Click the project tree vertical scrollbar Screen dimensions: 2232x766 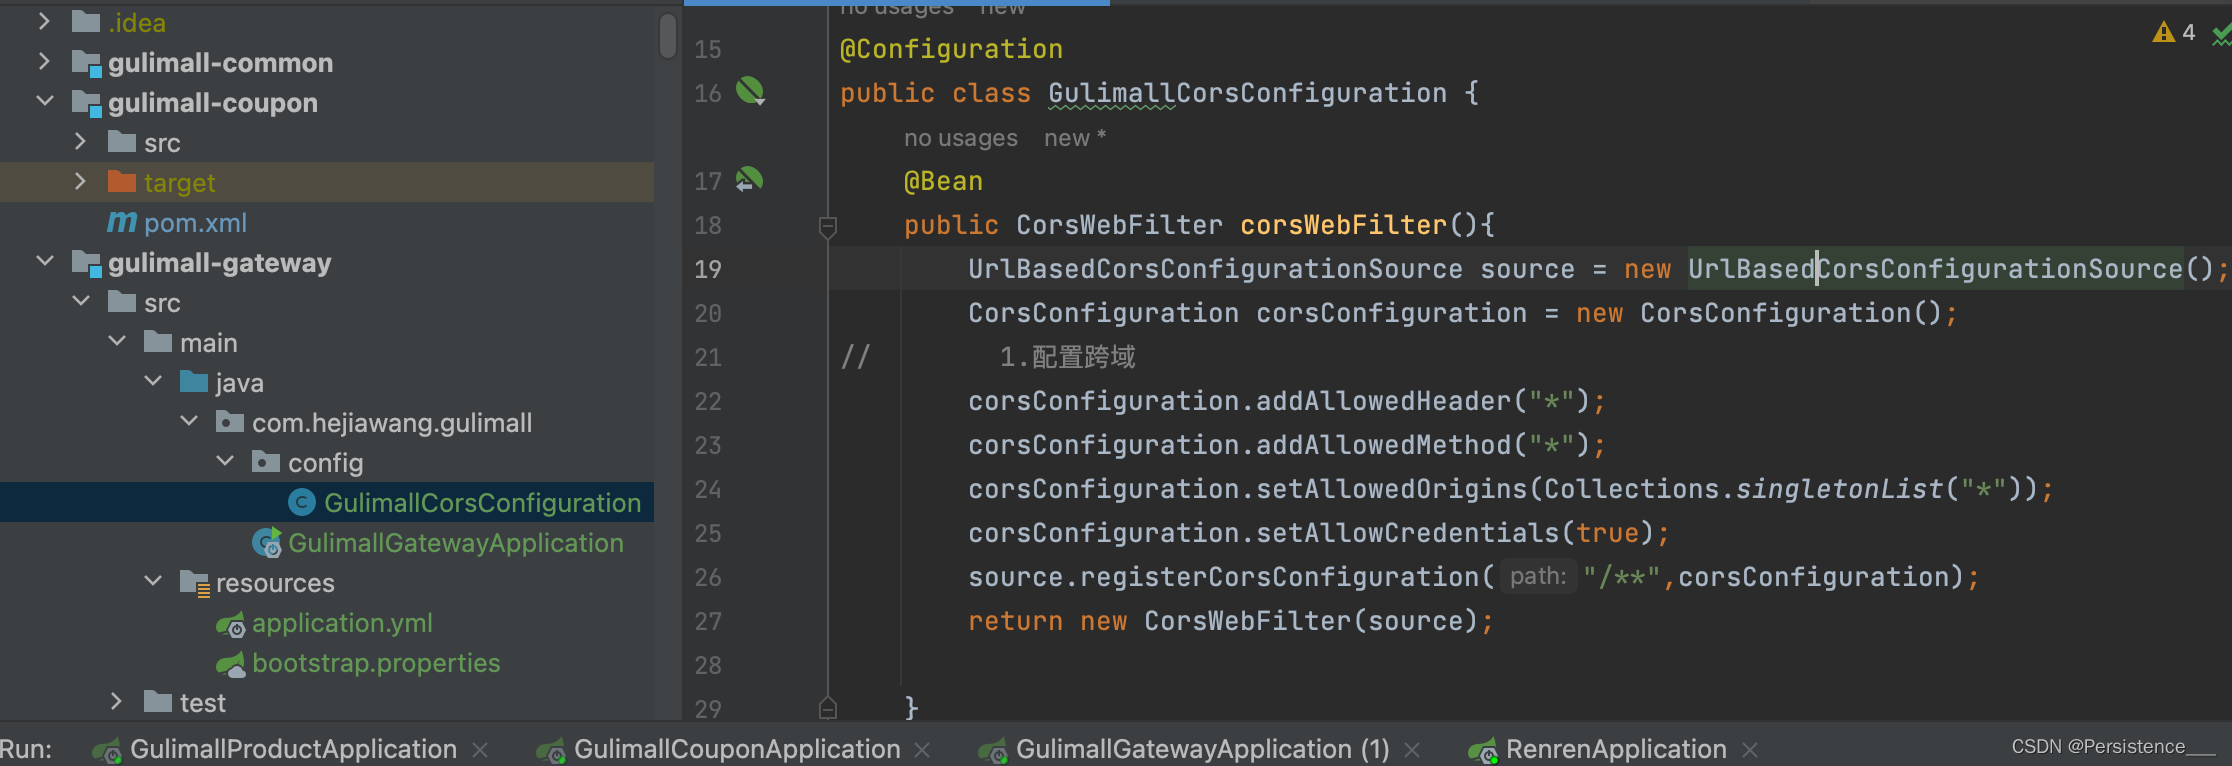tap(668, 35)
